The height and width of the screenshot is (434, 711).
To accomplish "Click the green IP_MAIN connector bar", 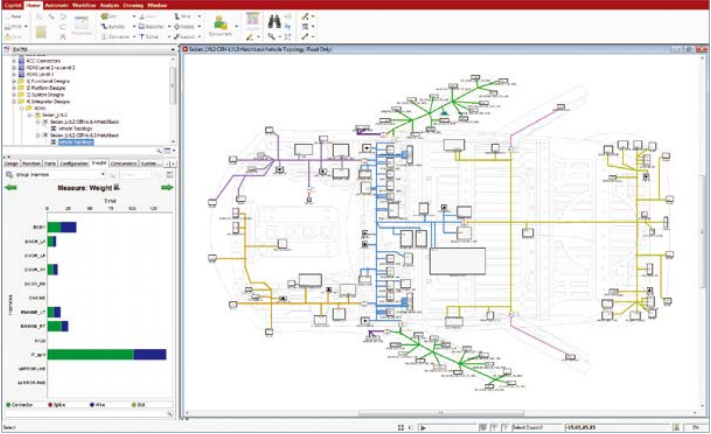I will pos(90,354).
